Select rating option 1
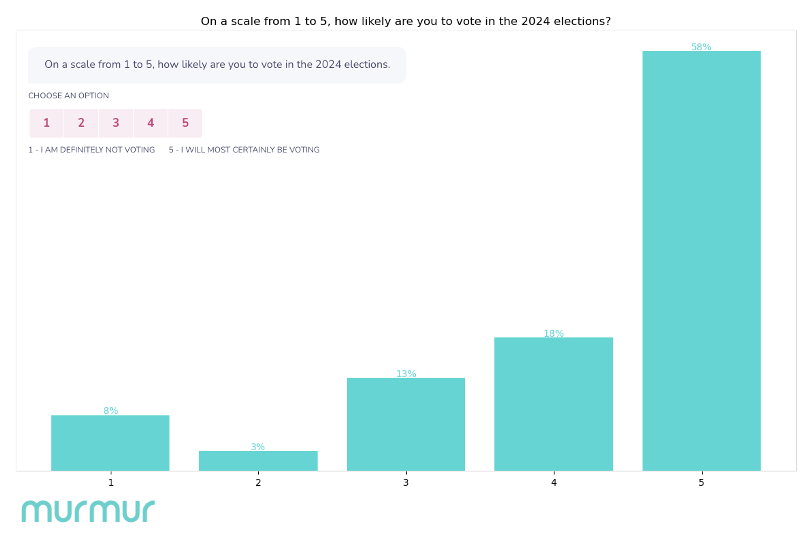The width and height of the screenshot is (801, 536). [46, 123]
